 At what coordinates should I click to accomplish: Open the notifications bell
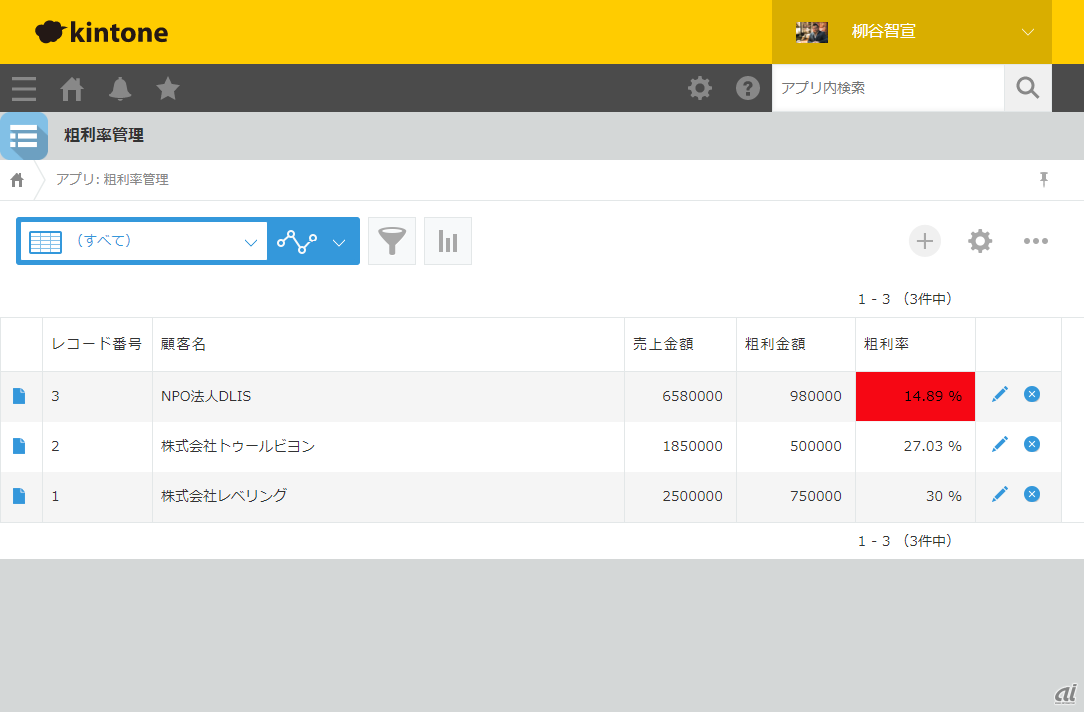(x=120, y=89)
